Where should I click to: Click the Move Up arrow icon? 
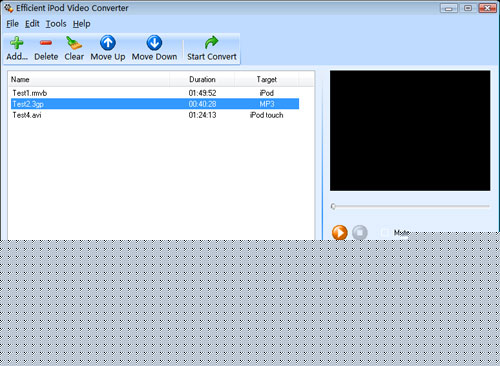pos(108,43)
